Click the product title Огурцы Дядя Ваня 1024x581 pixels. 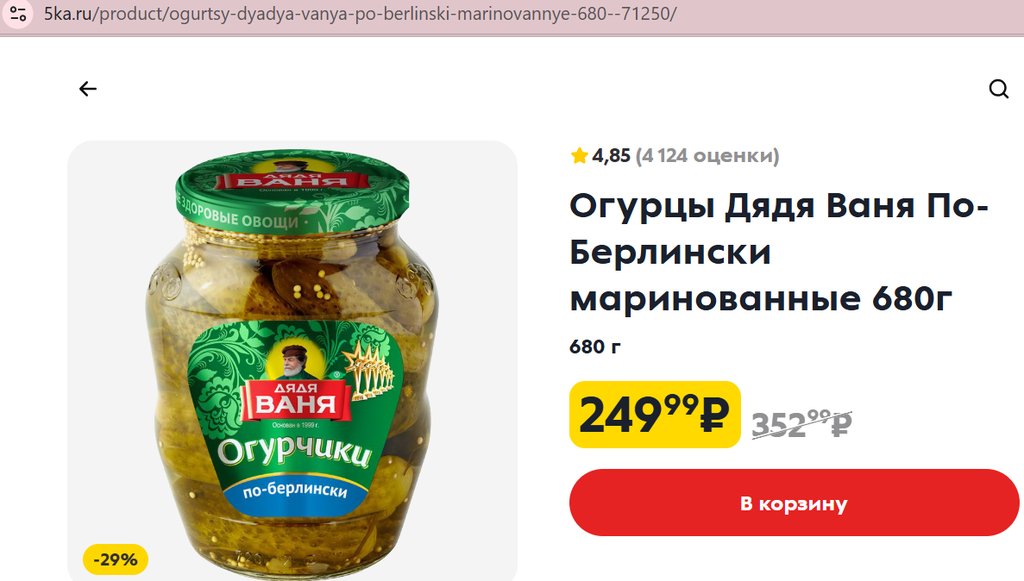tap(779, 252)
